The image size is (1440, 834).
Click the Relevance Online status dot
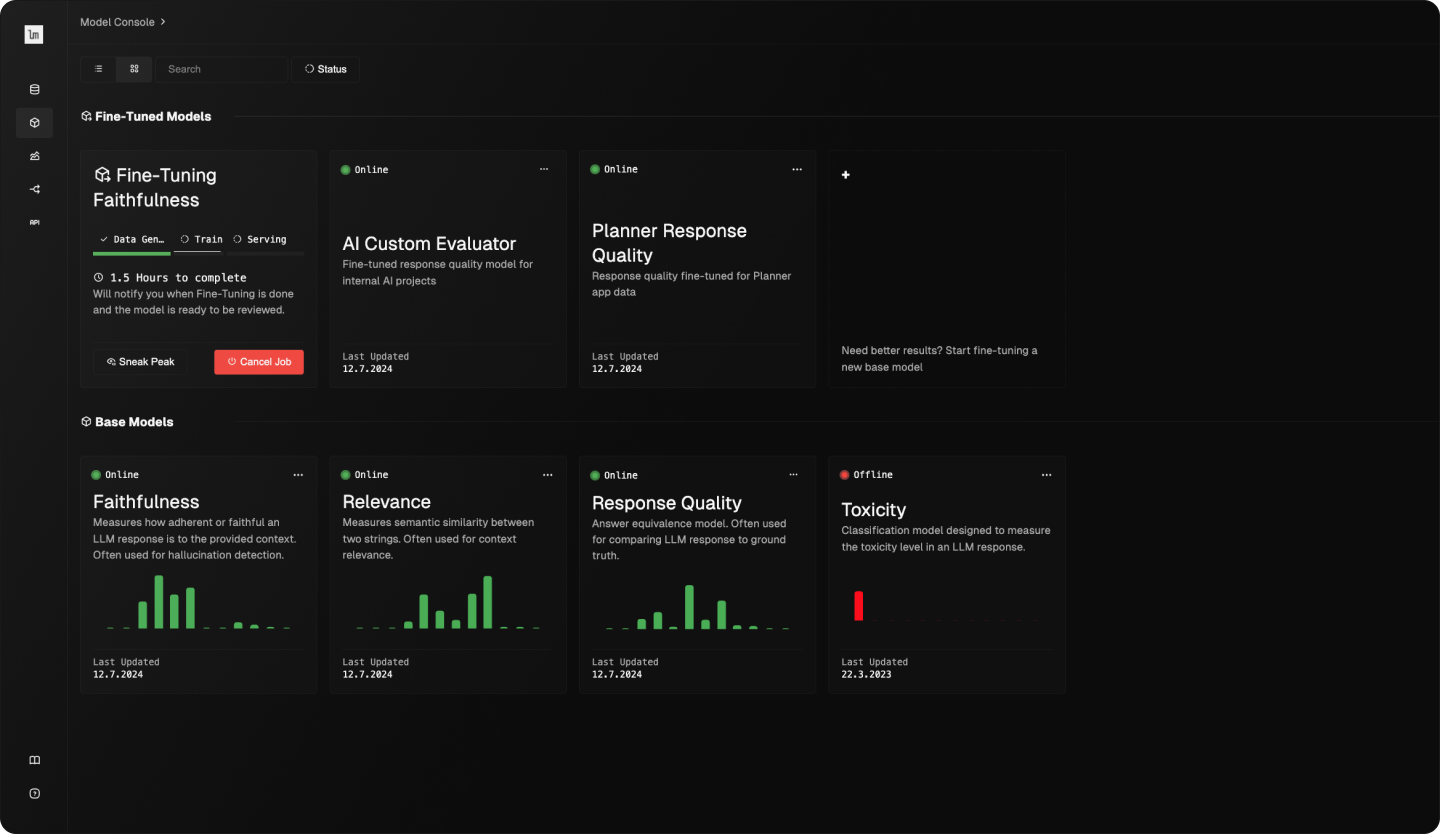pos(346,475)
